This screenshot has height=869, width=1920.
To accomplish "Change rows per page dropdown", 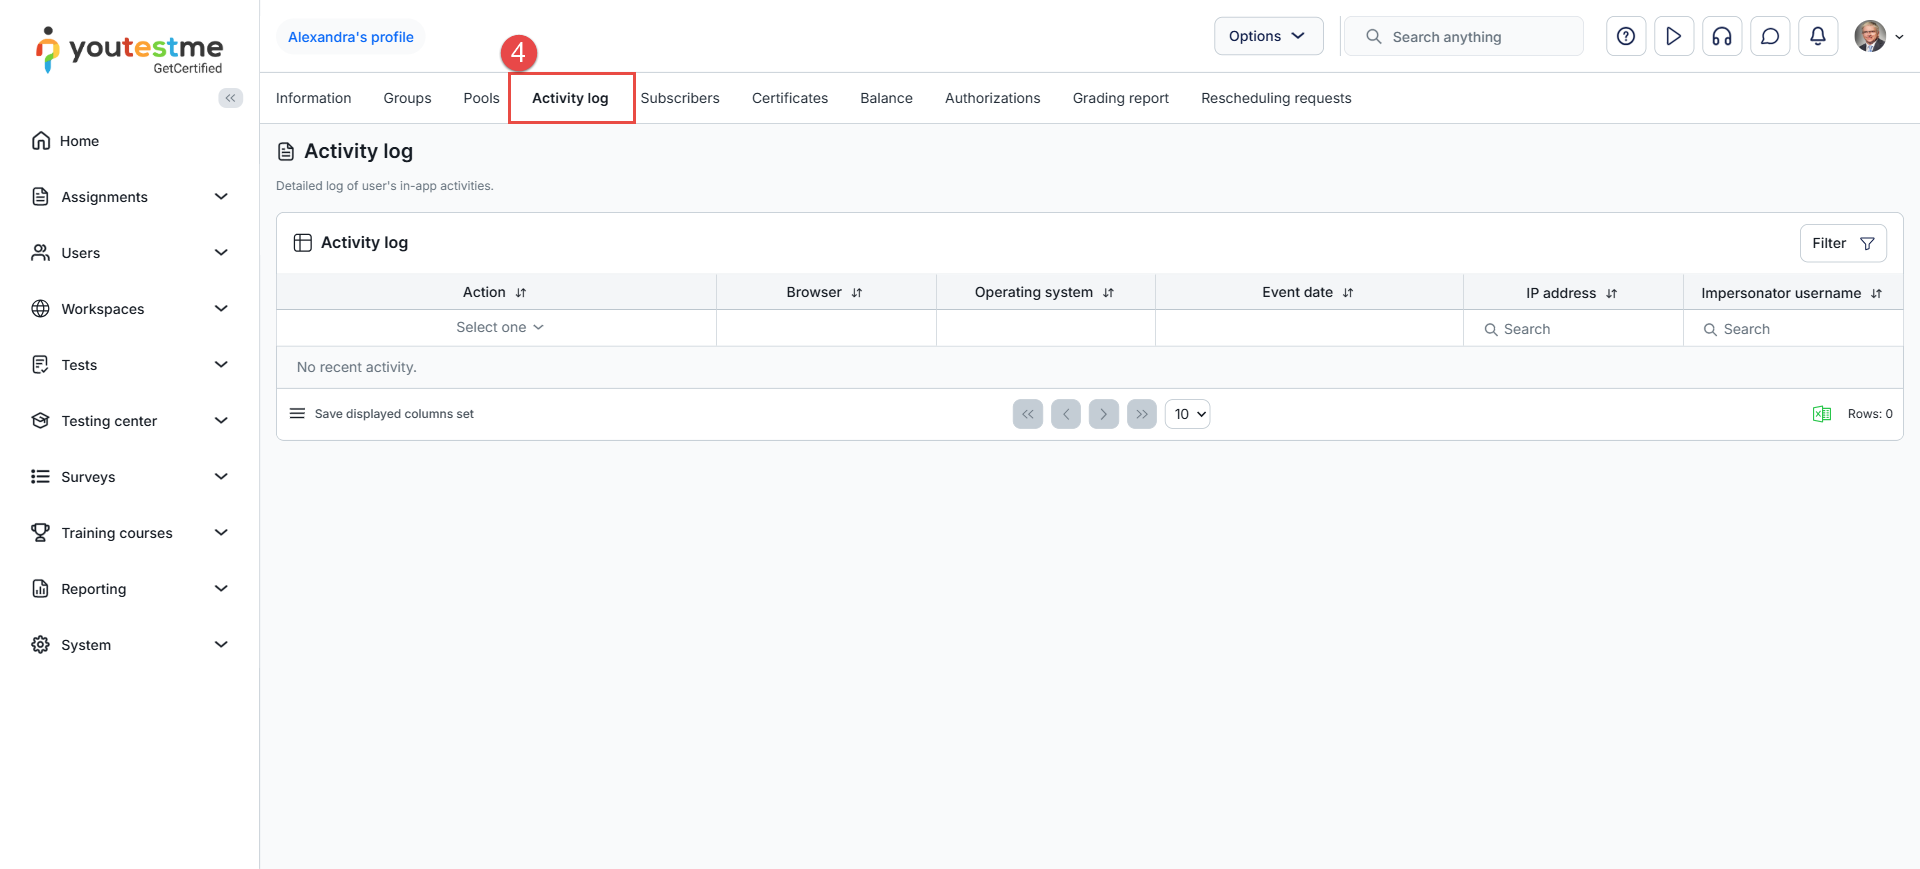I will click(1187, 414).
